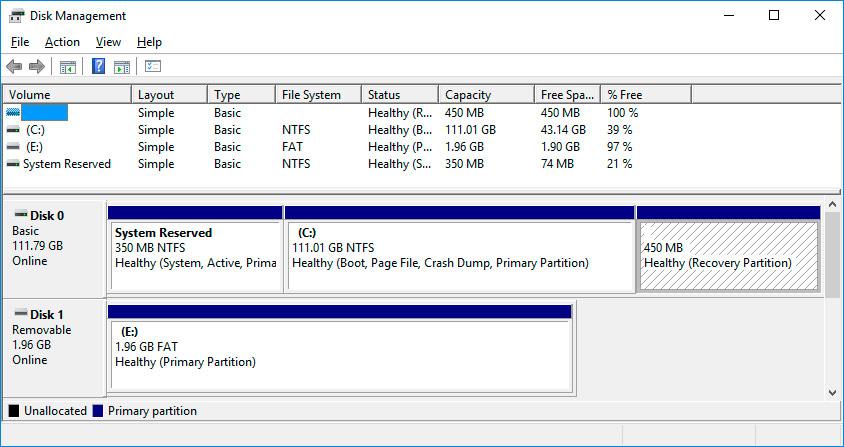Maximize the Disk Management window

click(x=774, y=16)
